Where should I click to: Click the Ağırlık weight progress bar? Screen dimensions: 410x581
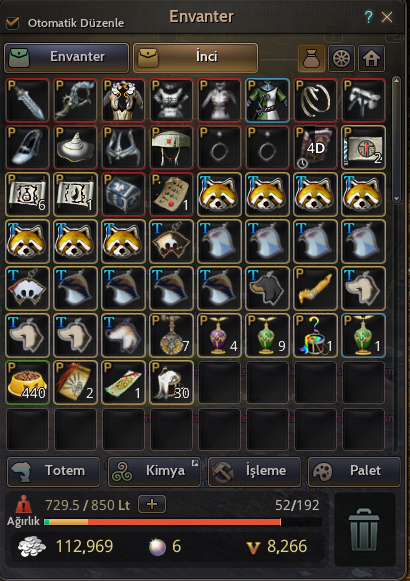click(x=183, y=522)
